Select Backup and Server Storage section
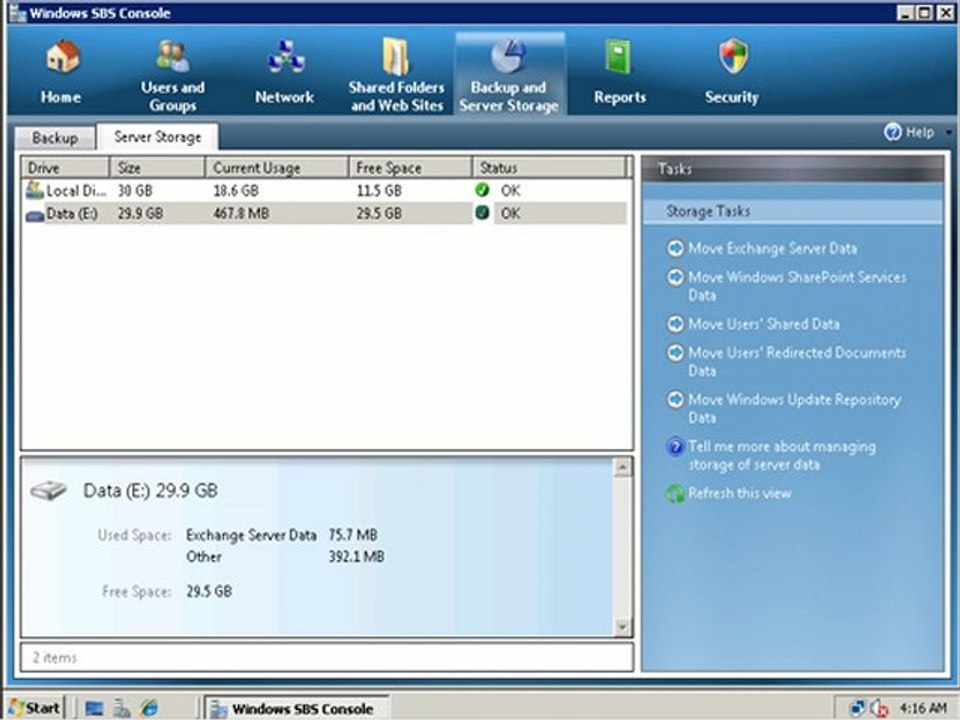 [509, 75]
